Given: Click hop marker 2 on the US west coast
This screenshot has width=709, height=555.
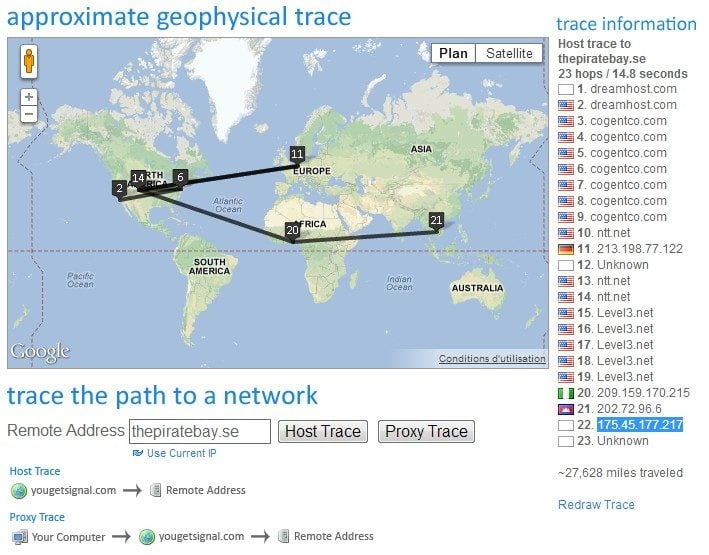Looking at the screenshot, I should (119, 188).
